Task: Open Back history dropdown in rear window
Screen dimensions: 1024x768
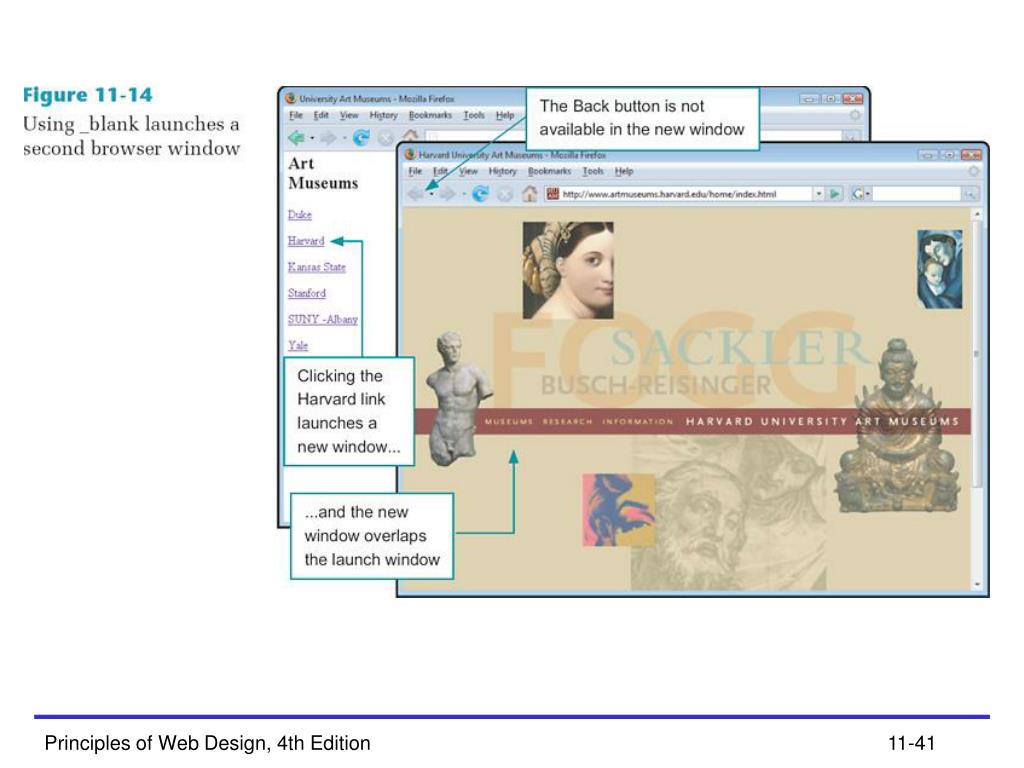Action: (312, 138)
